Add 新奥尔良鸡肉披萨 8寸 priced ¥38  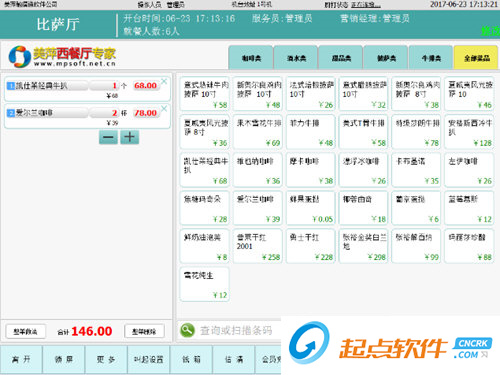[416, 94]
